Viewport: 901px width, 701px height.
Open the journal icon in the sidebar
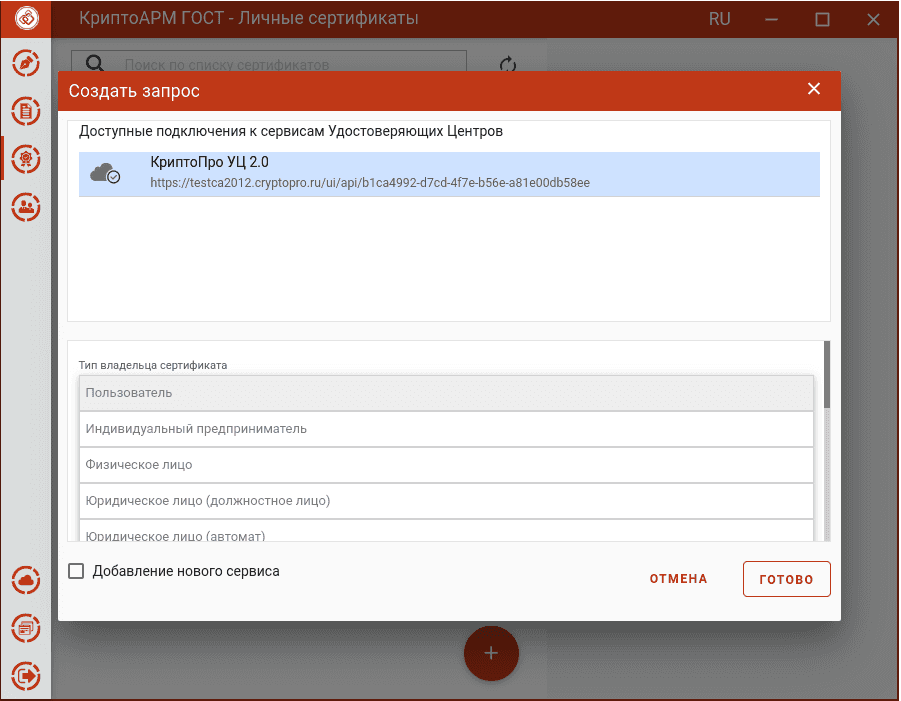tap(26, 628)
